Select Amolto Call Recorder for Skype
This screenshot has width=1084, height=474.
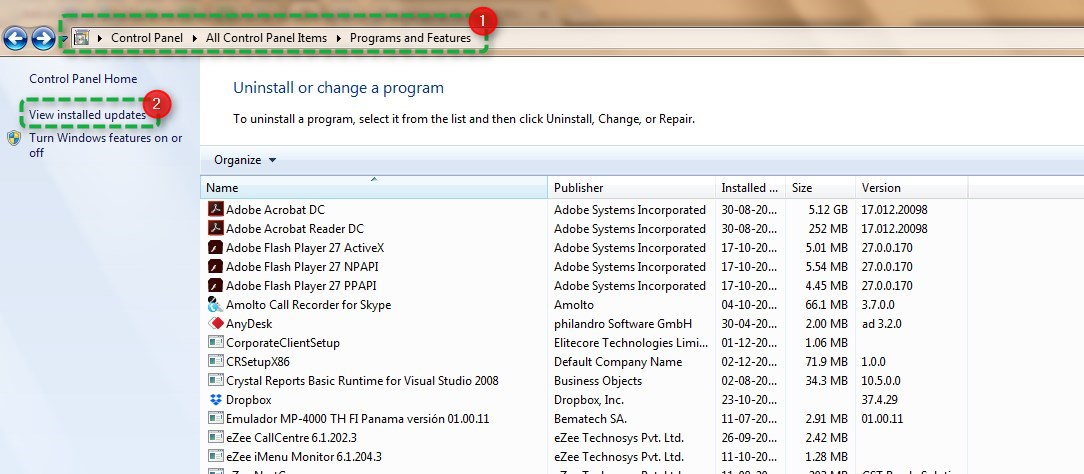308,305
